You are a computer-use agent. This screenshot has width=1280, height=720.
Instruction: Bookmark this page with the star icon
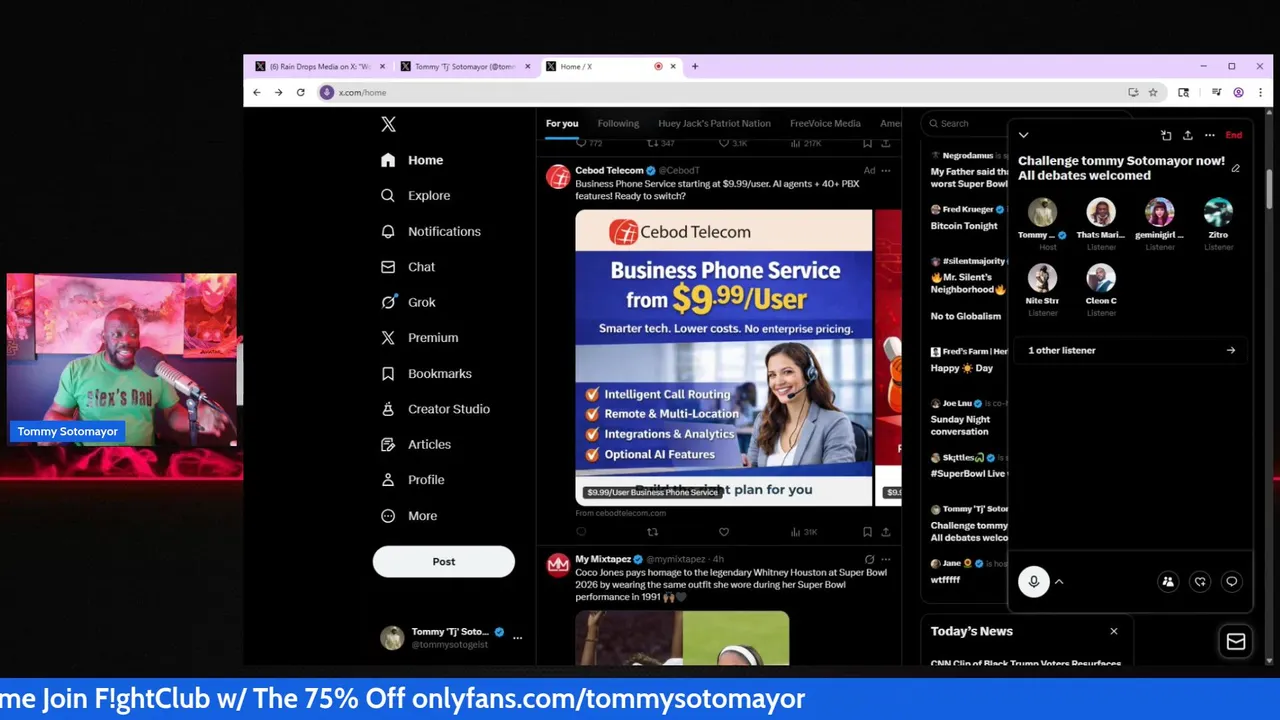1153,92
